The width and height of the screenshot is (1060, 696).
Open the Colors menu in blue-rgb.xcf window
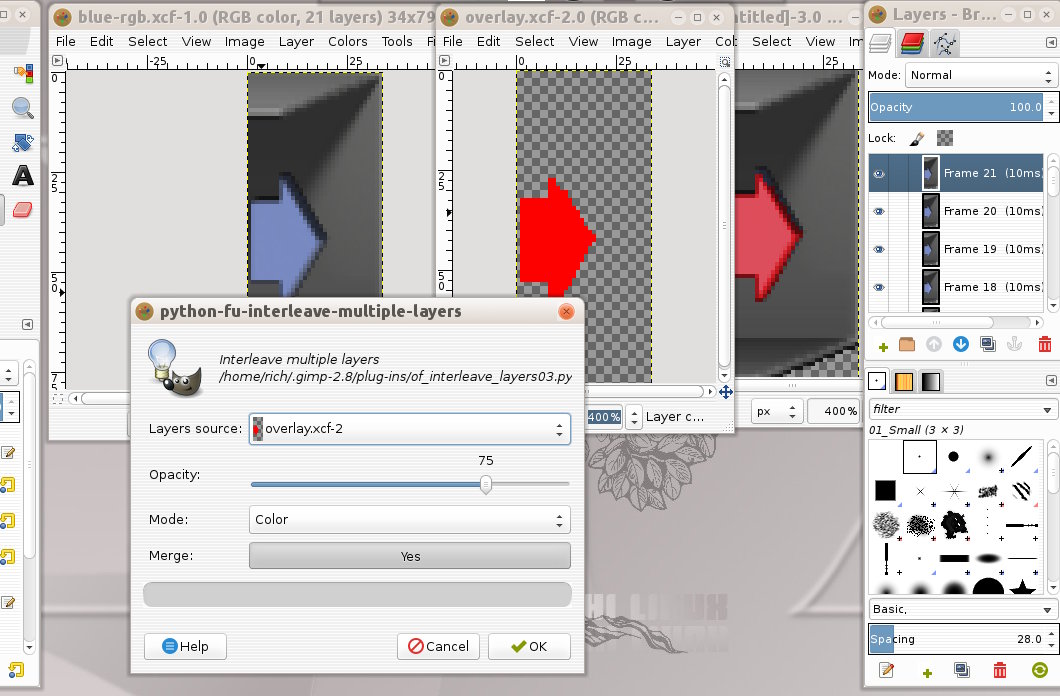tap(348, 41)
